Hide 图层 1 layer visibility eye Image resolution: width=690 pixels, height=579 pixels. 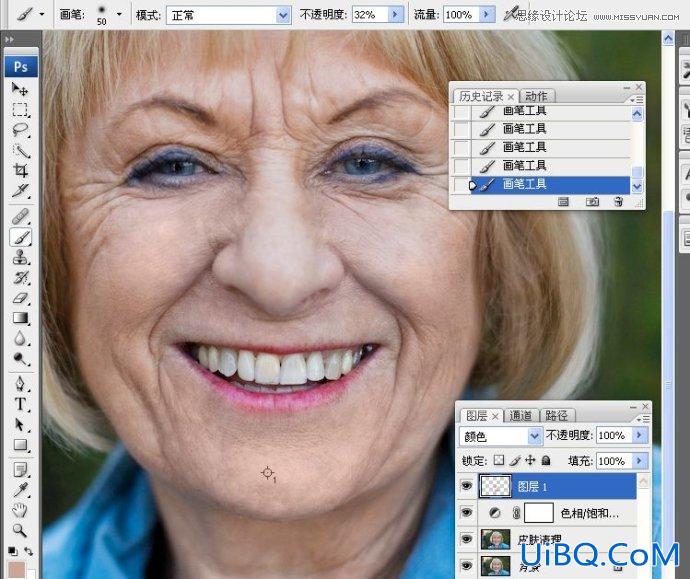[466, 486]
